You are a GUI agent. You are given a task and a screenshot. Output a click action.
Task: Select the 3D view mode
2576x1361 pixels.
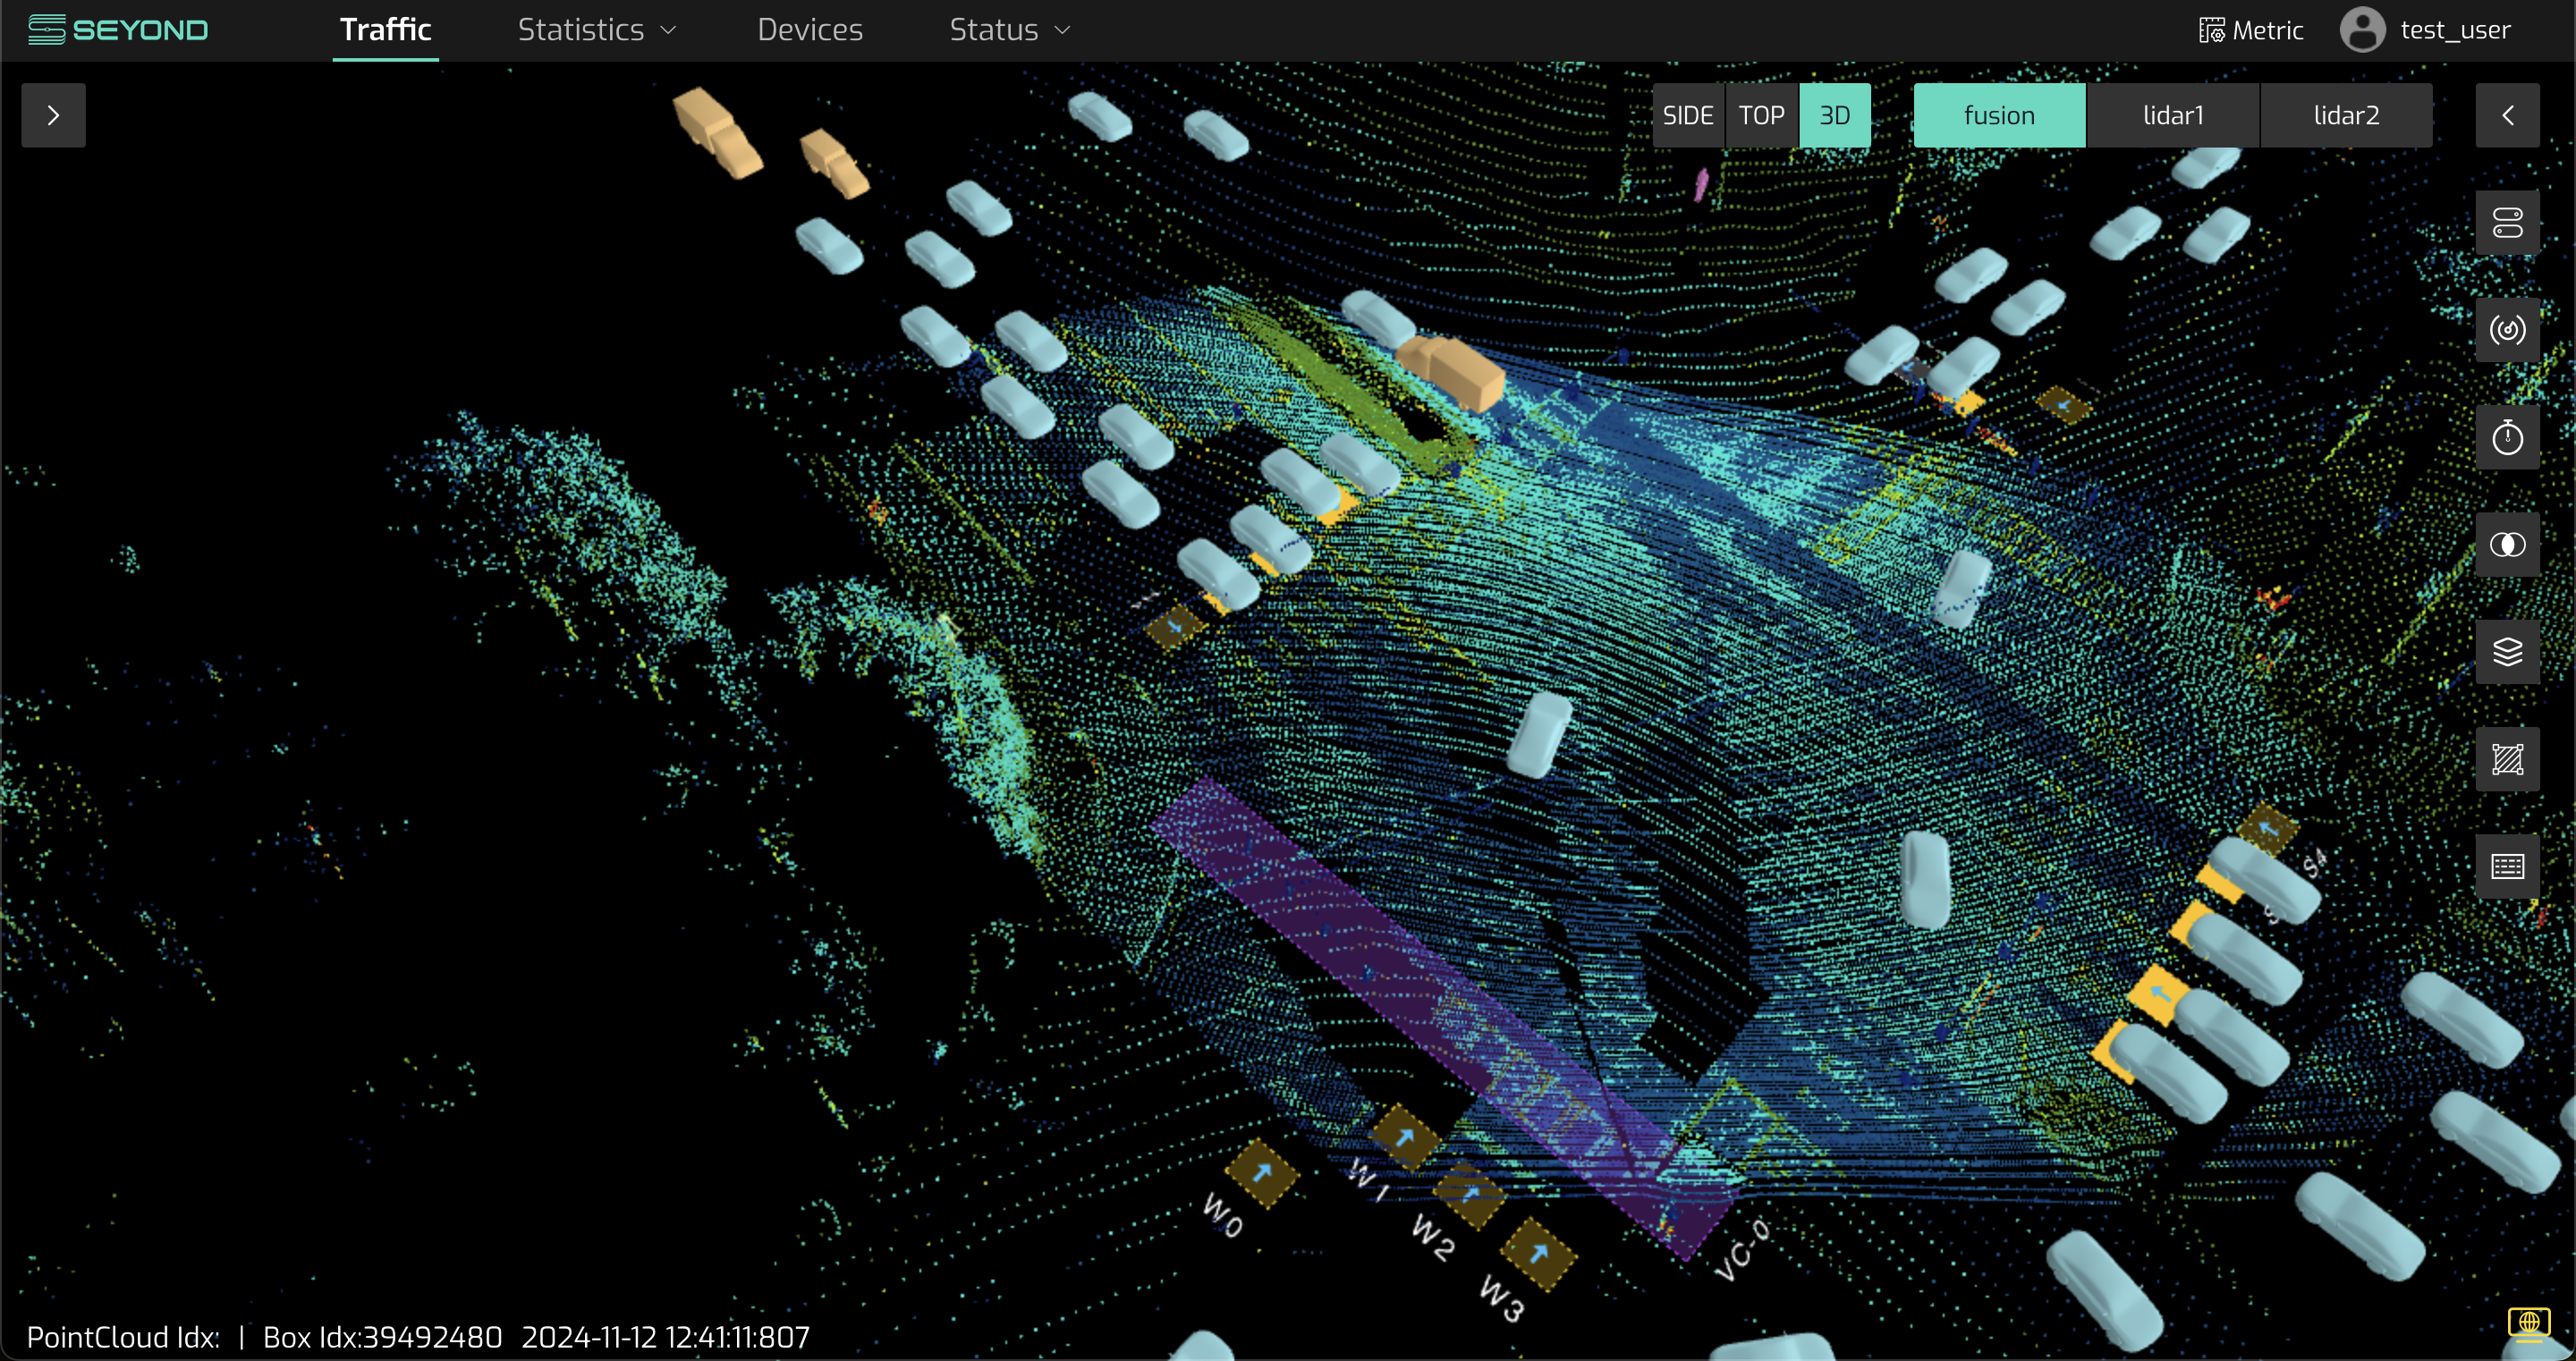point(1834,116)
